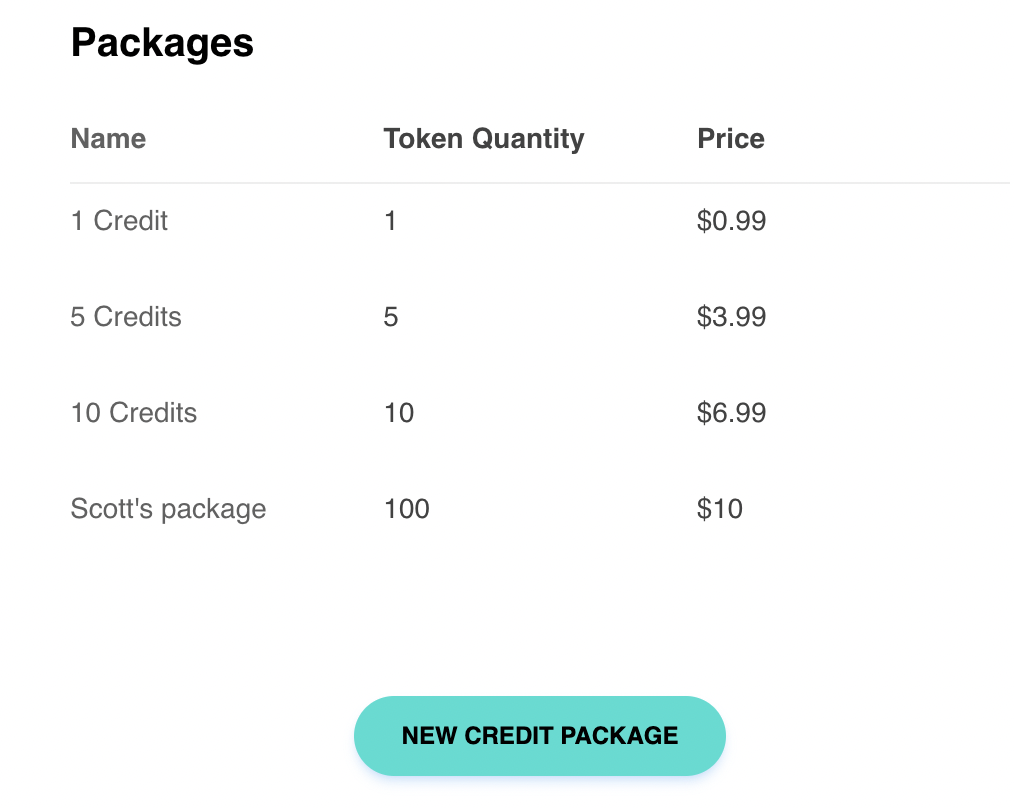The width and height of the screenshot is (1014, 808).
Task: Click the Token Quantity column header
Action: tap(484, 138)
